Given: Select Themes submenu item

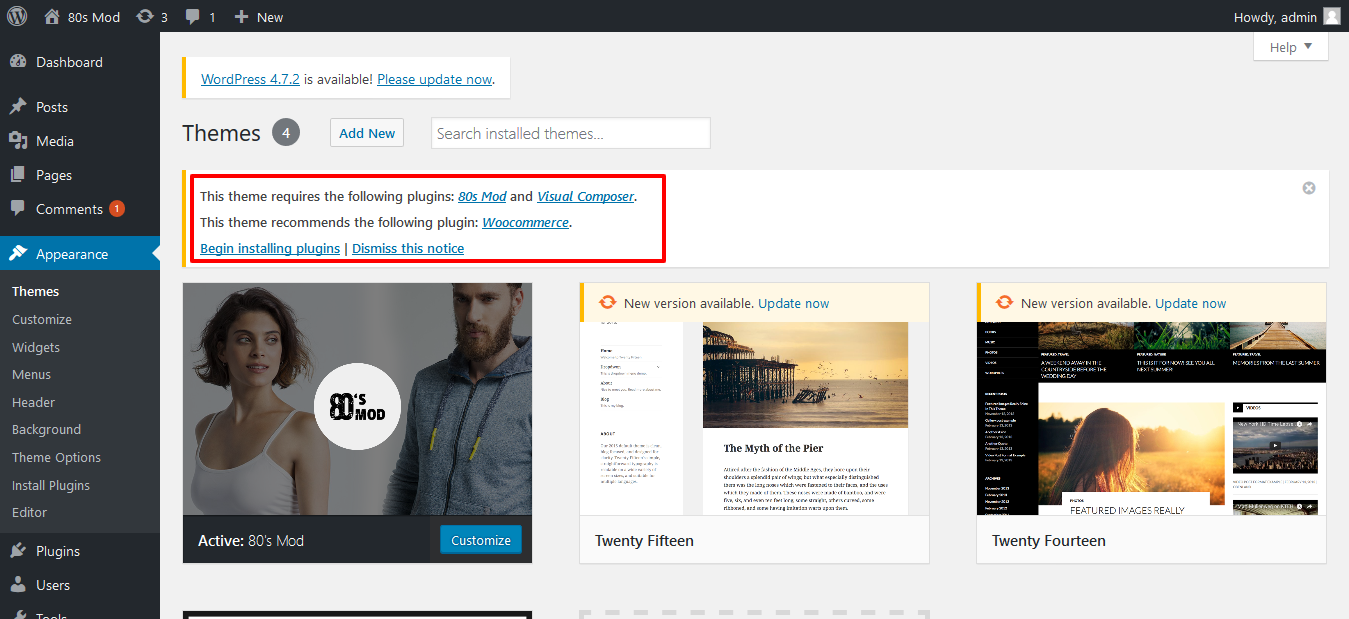Looking at the screenshot, I should click(36, 292).
